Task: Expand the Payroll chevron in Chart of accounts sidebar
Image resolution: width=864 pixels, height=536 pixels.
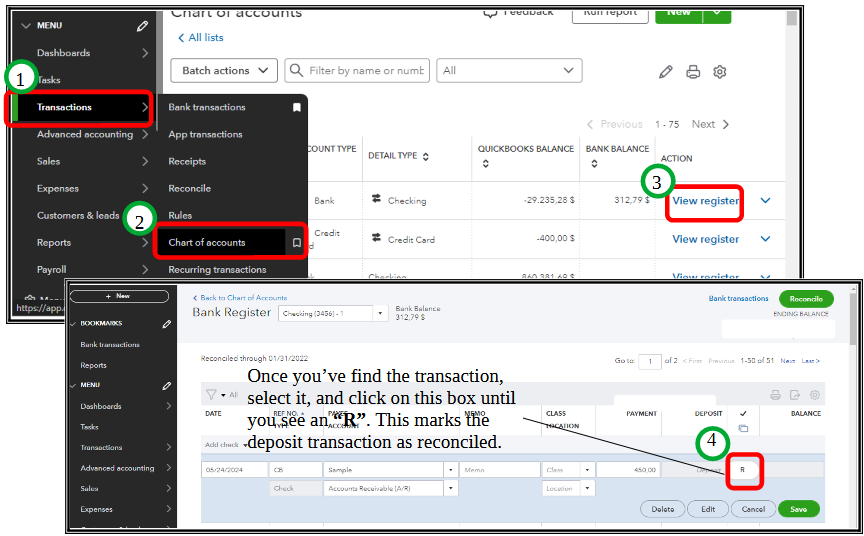Action: tap(145, 269)
